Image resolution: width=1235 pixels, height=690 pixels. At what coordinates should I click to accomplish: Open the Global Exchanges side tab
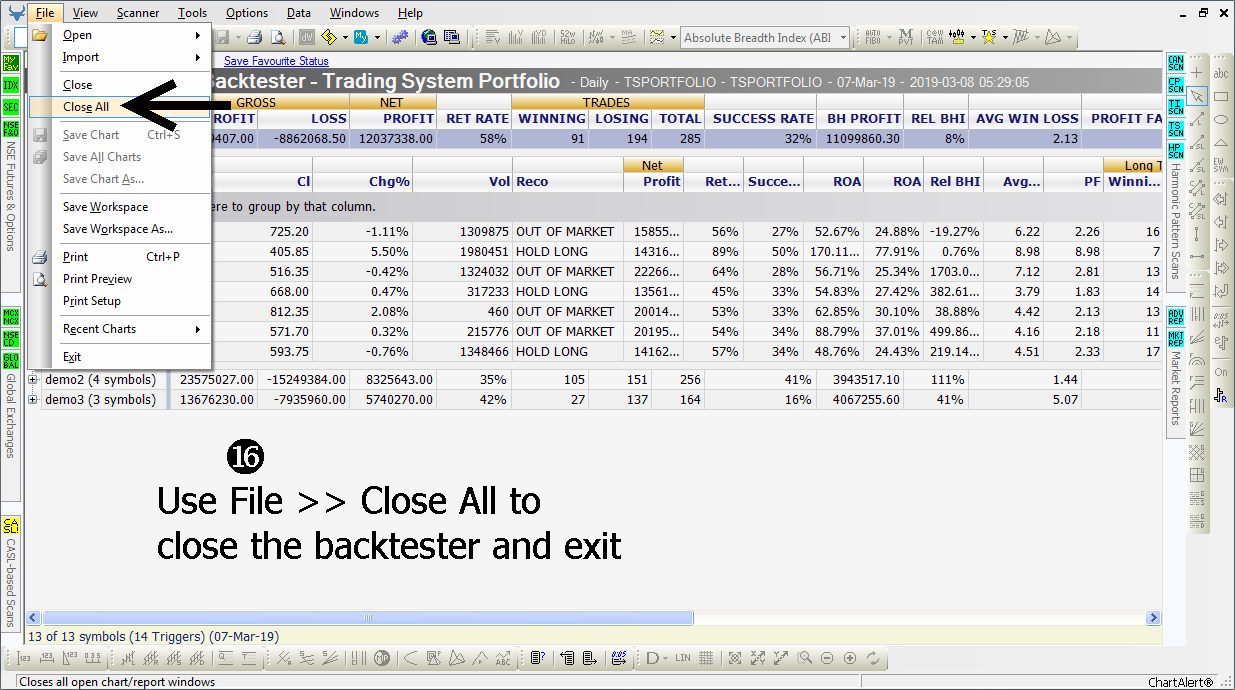tap(11, 417)
